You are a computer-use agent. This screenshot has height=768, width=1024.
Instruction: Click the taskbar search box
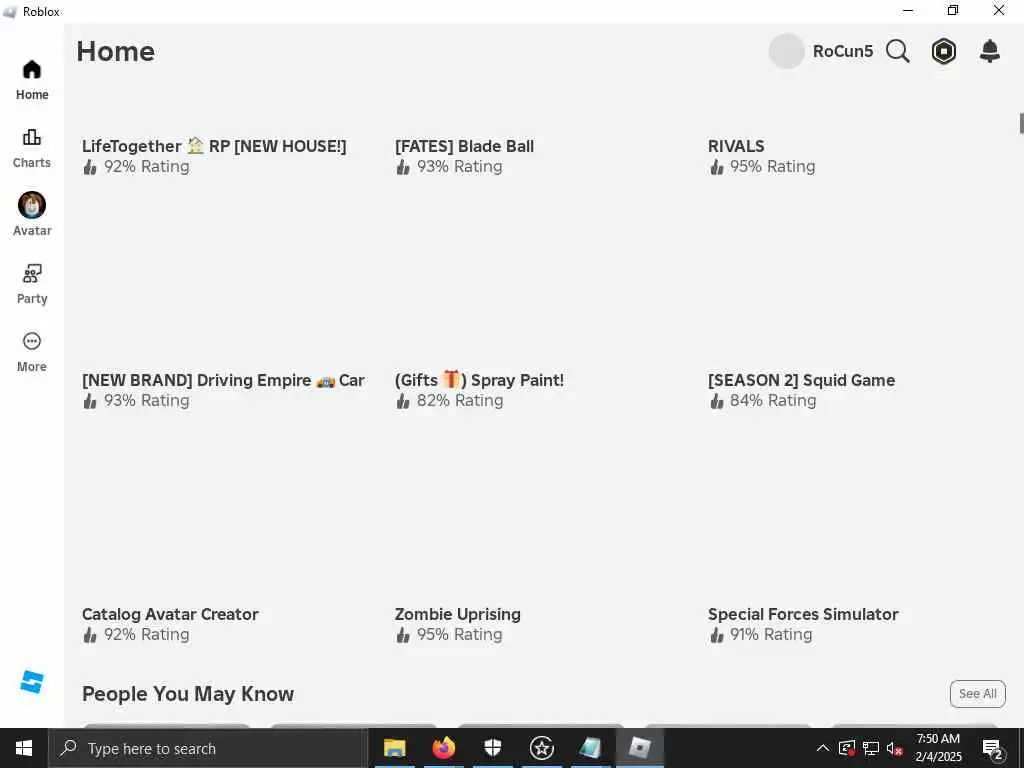point(208,748)
